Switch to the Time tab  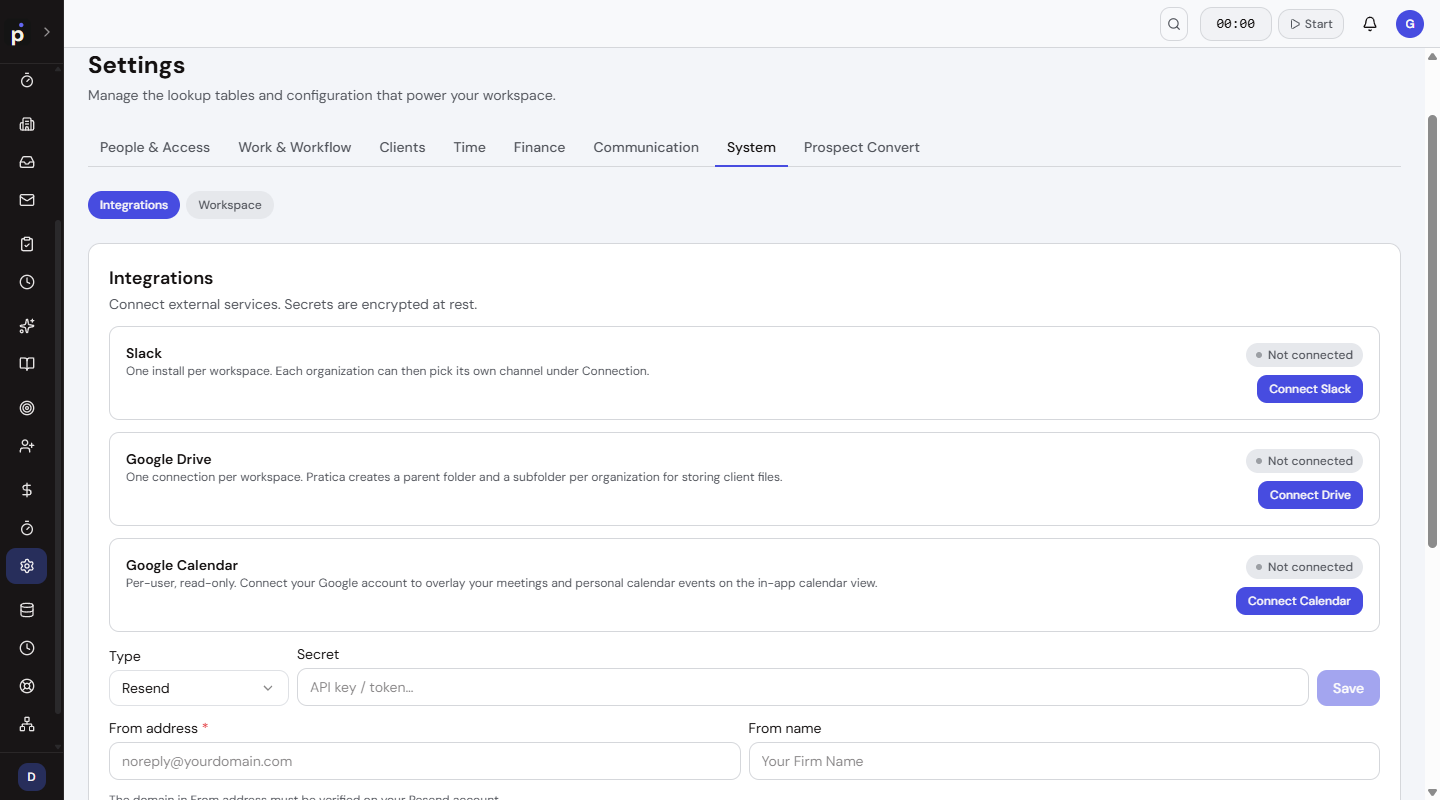(469, 147)
